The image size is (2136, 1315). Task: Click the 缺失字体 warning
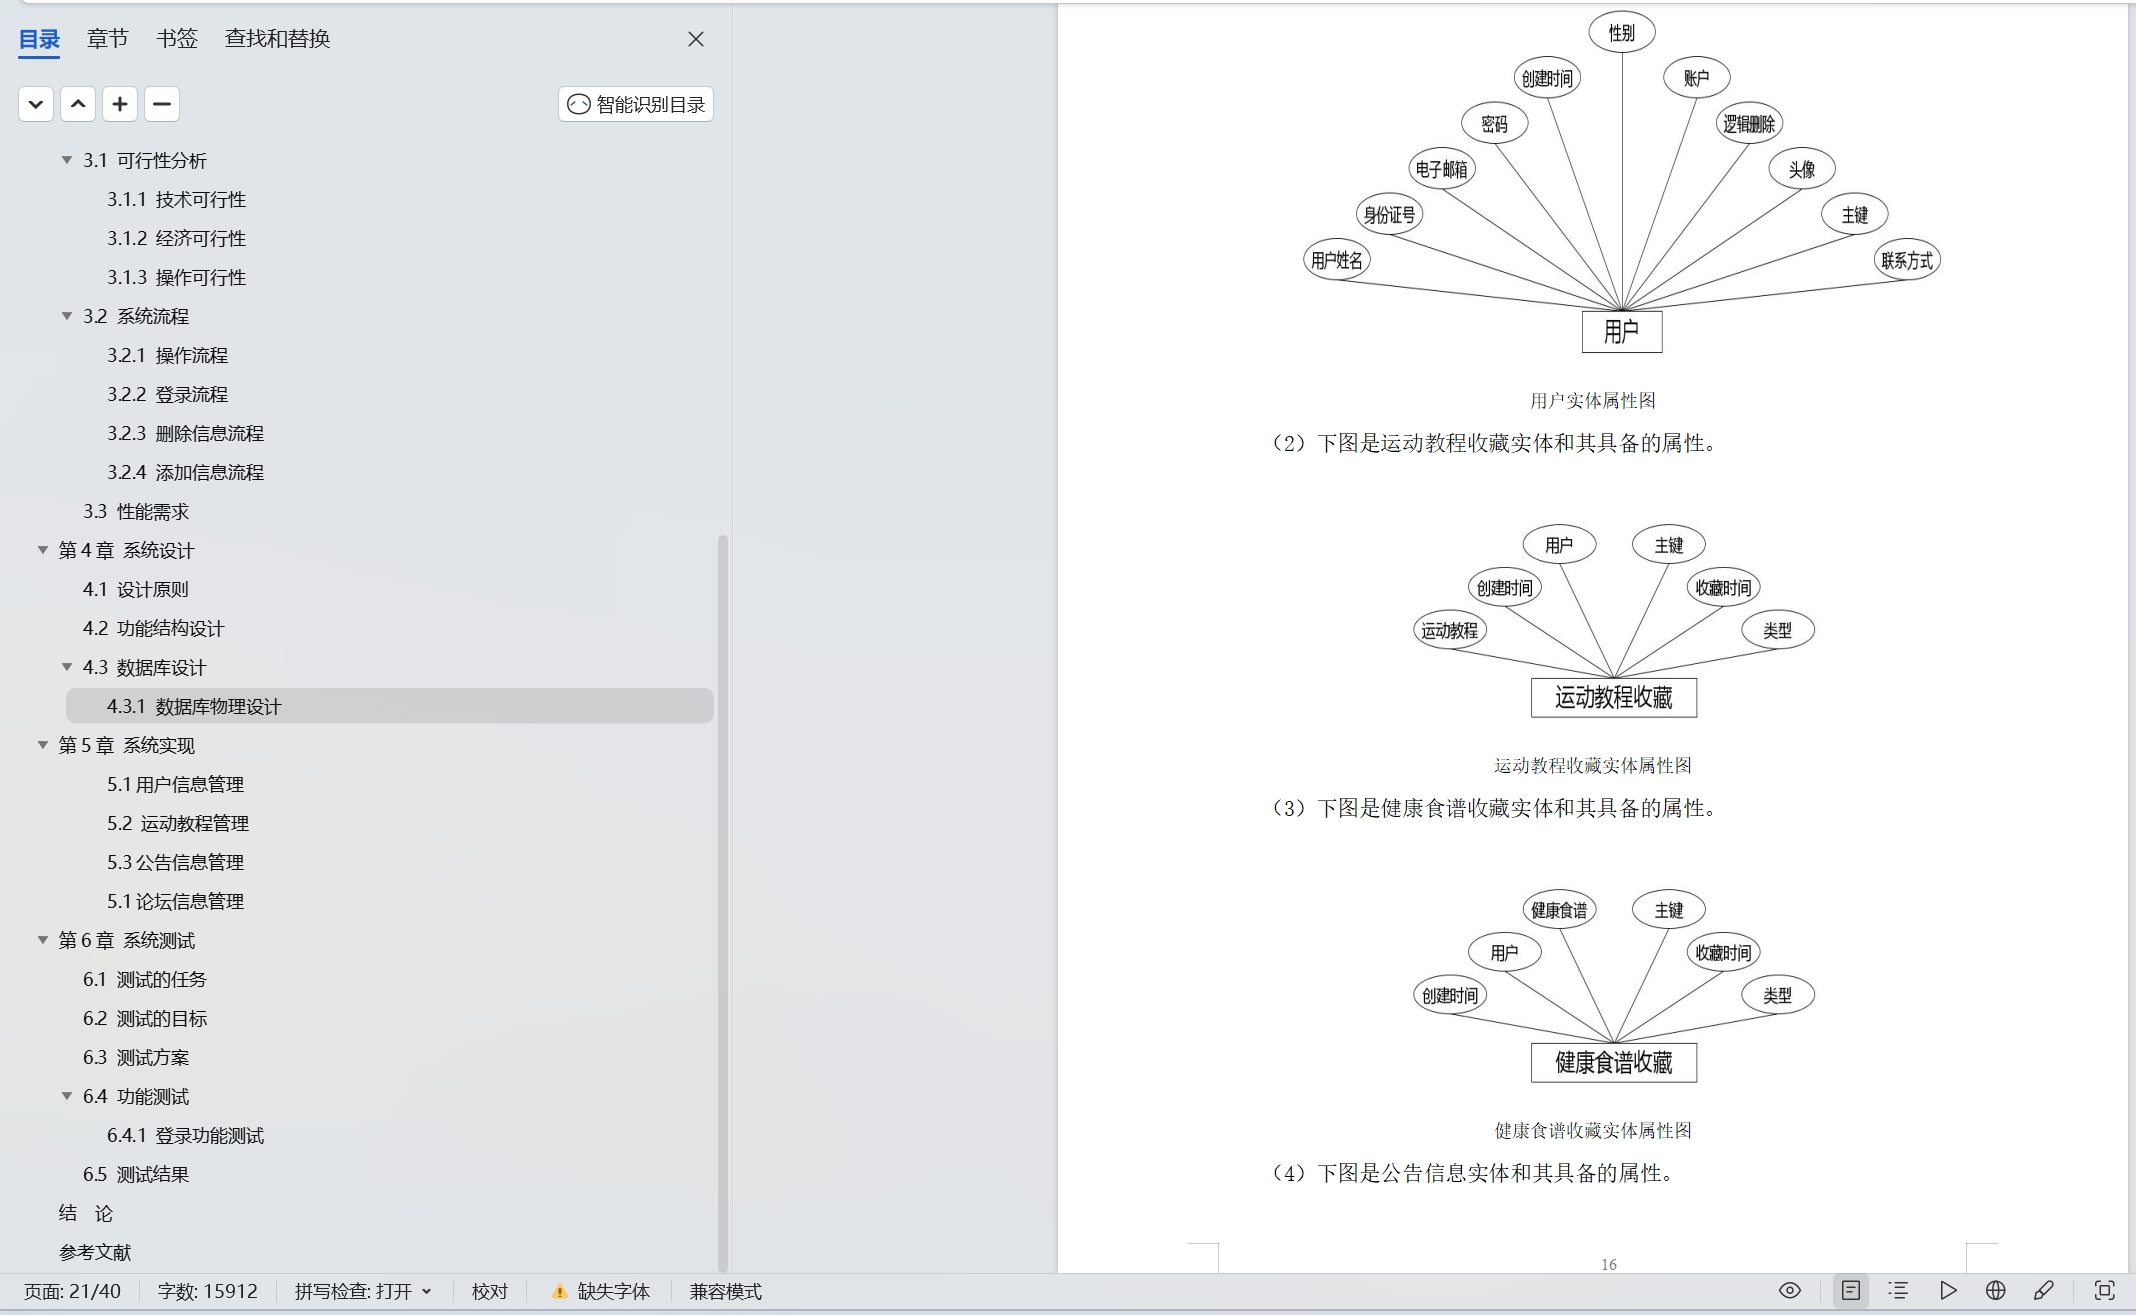click(601, 1291)
